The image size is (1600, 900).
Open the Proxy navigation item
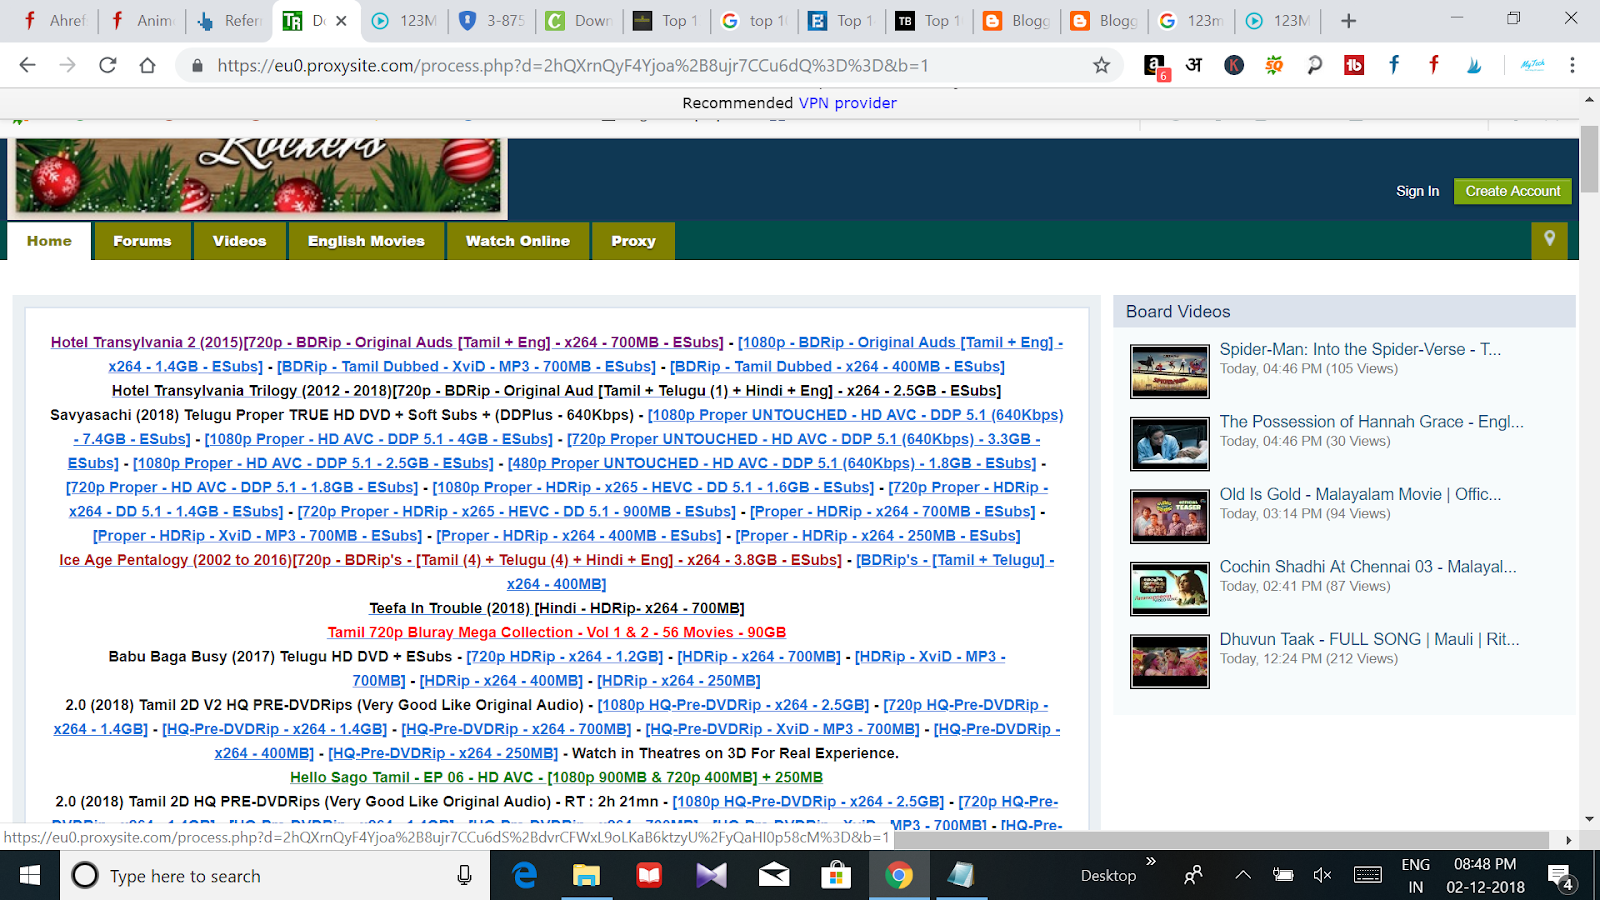click(634, 241)
